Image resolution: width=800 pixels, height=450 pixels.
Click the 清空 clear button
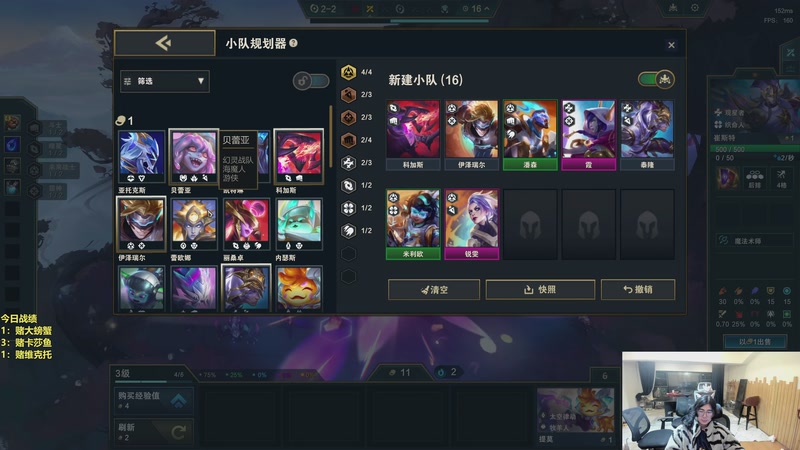434,289
